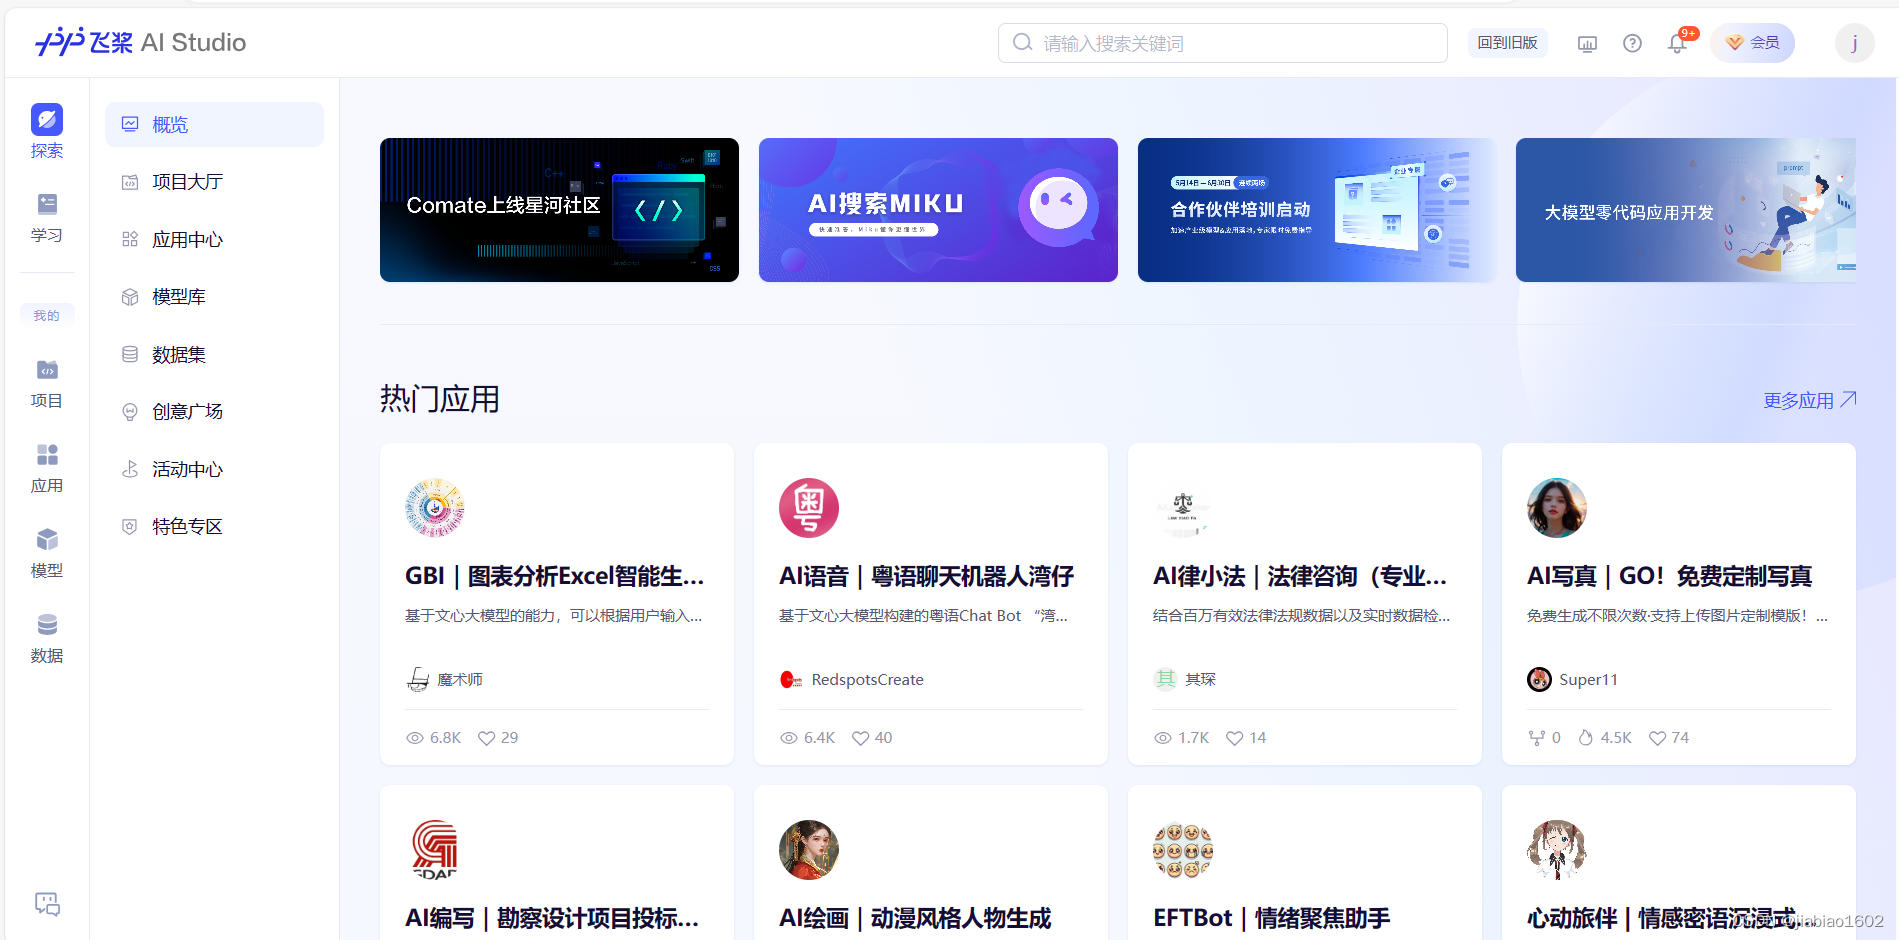1899x940 pixels.
Task: Click the 热门应用 section heading
Action: pos(440,400)
